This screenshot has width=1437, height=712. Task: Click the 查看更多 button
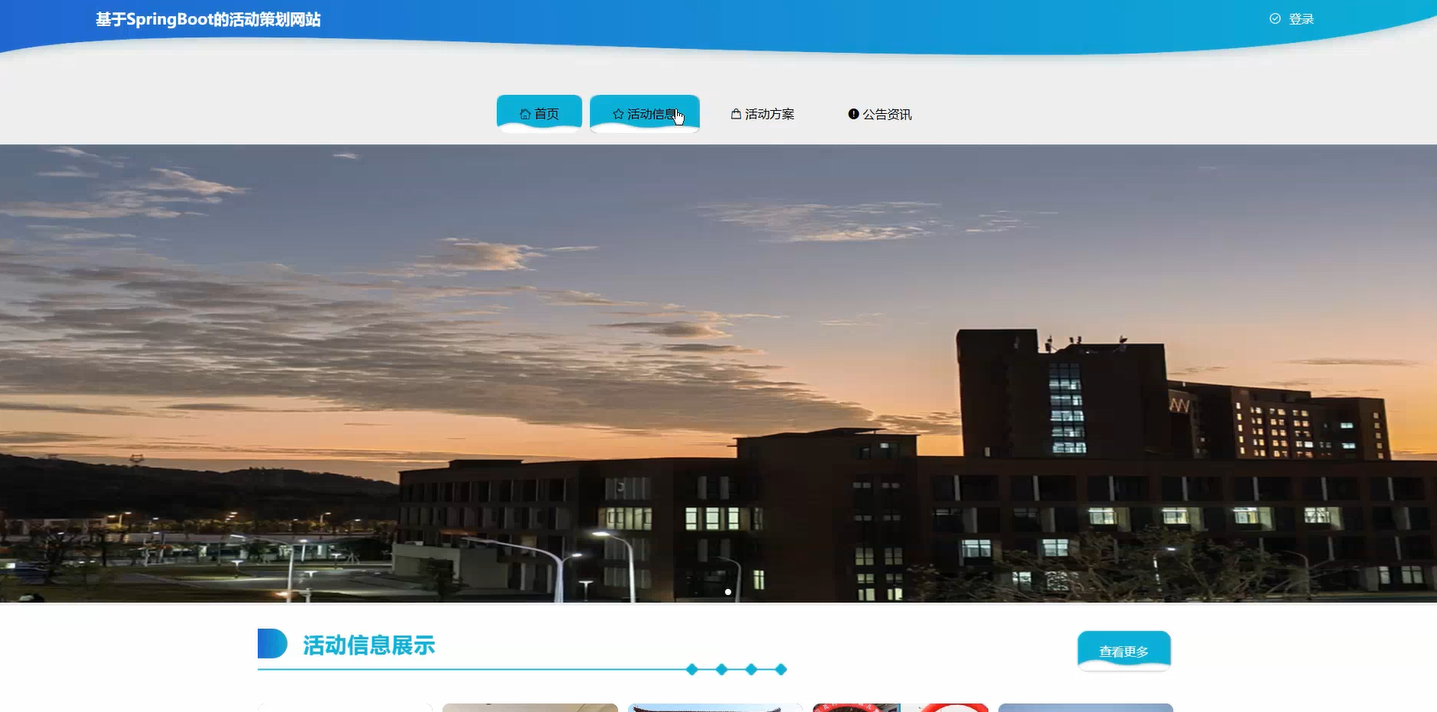(x=1124, y=651)
